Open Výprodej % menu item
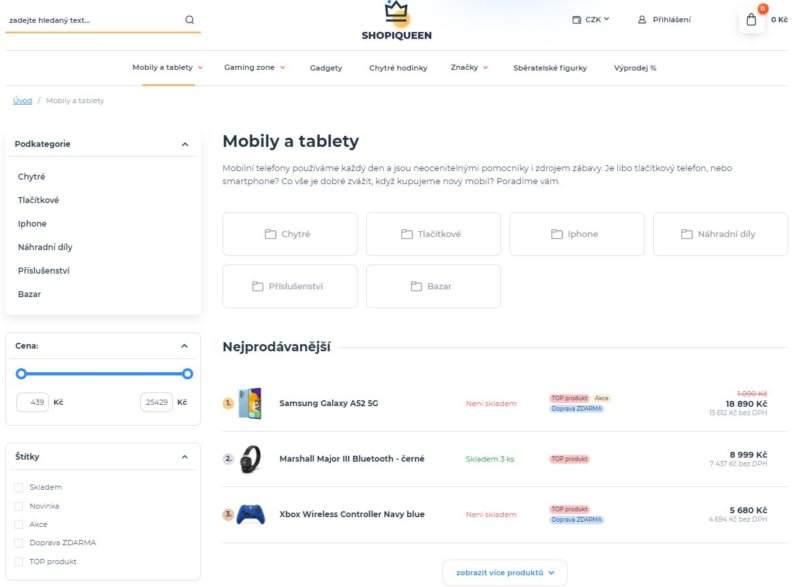Image resolution: width=800 pixels, height=587 pixels. click(635, 68)
